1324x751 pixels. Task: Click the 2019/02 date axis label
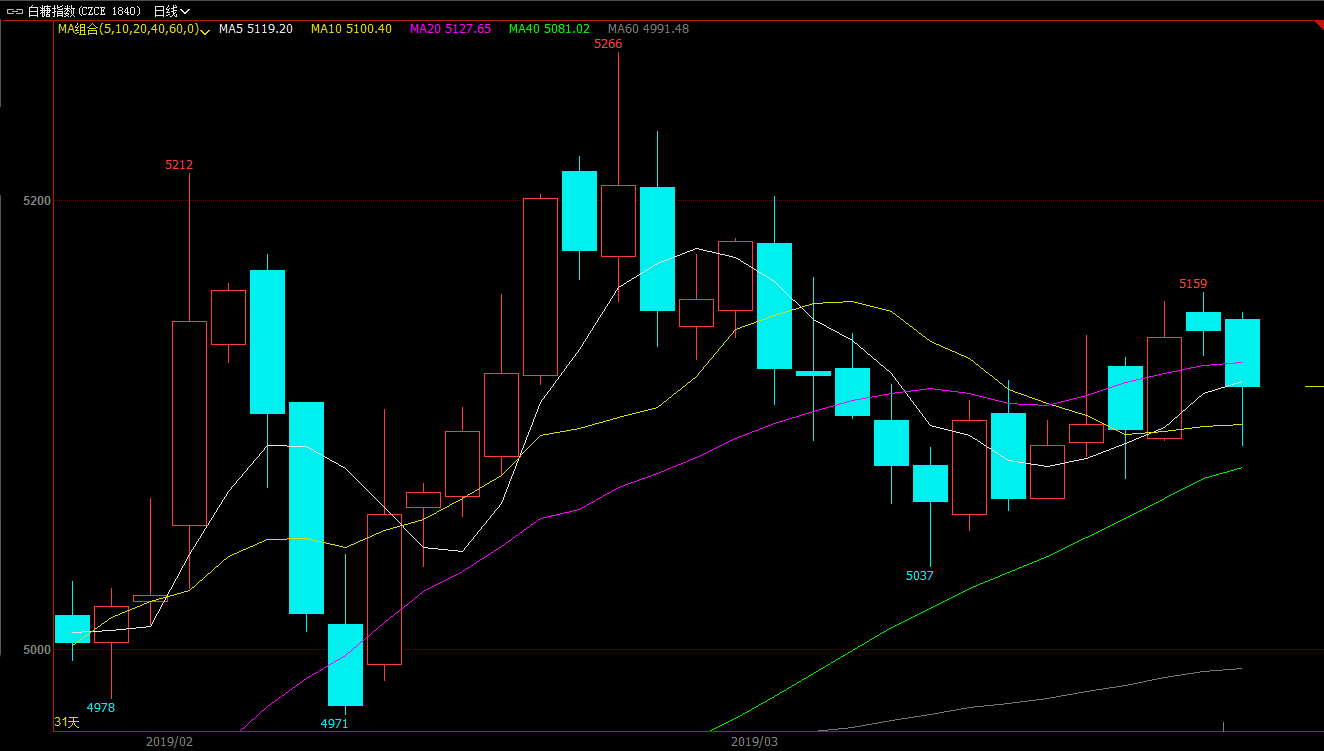(169, 742)
